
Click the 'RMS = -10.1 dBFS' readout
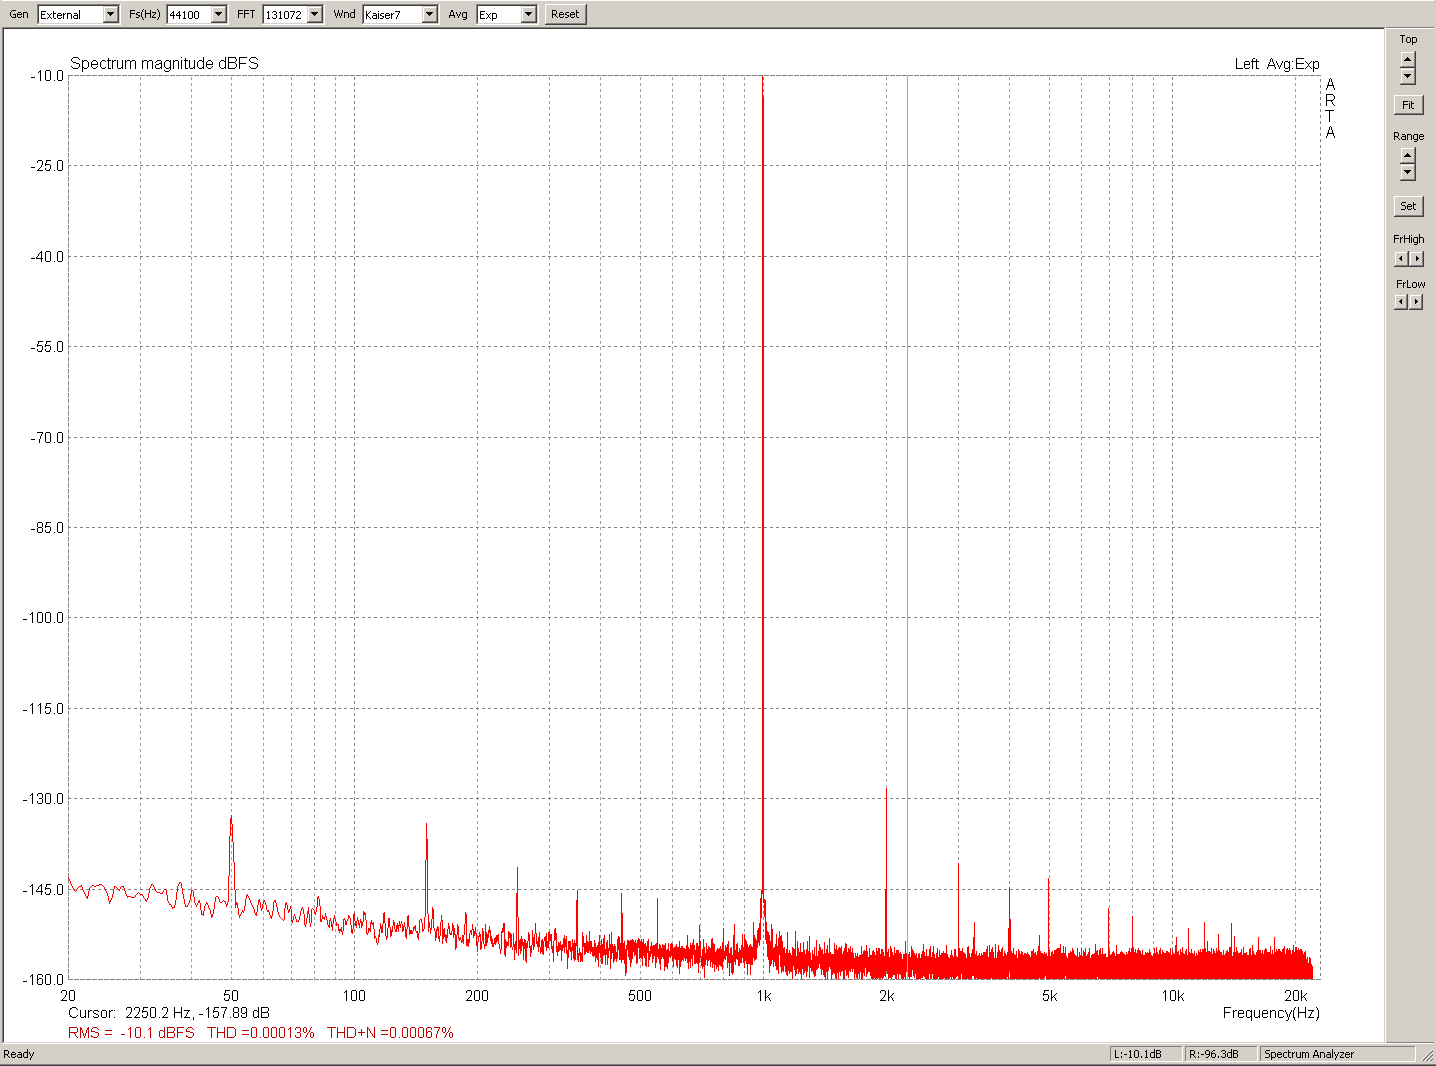pos(131,1033)
